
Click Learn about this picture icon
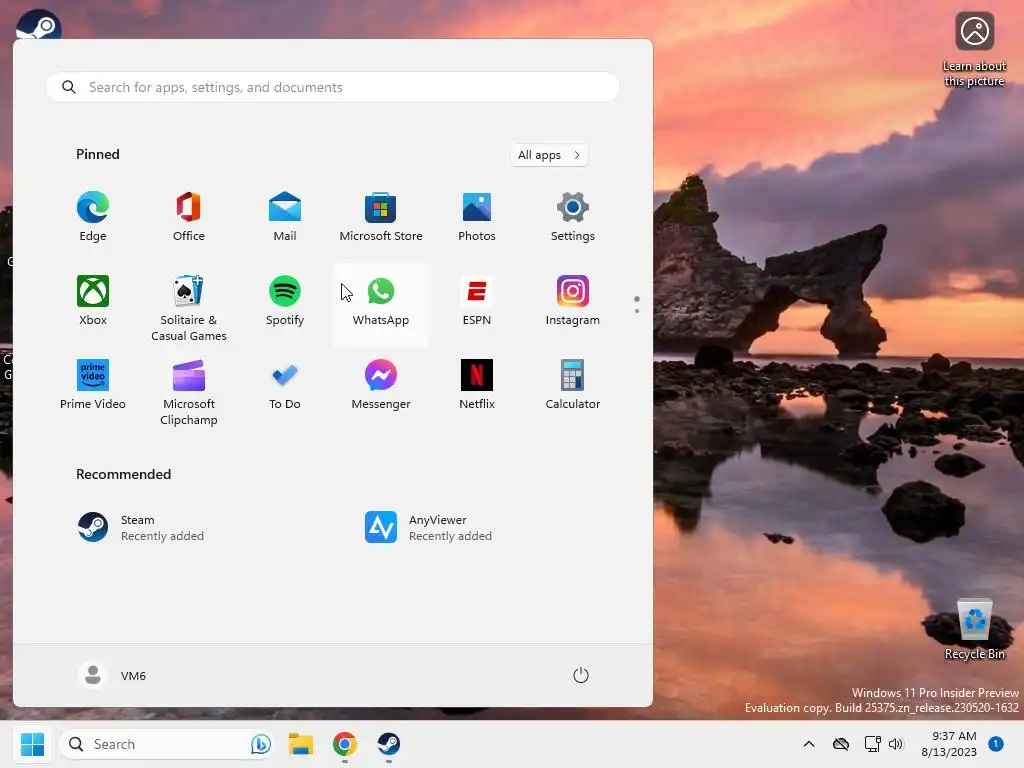click(x=974, y=50)
